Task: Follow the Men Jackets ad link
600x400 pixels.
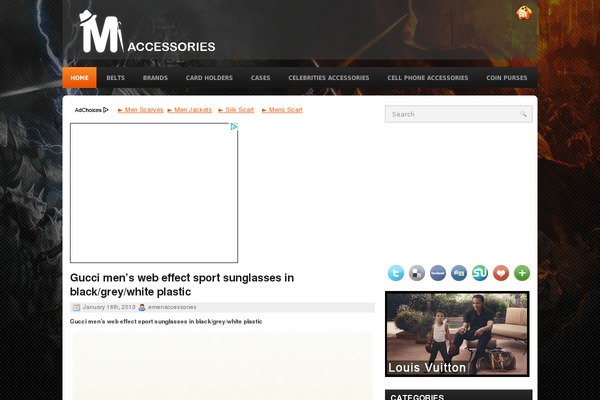Action: click(x=190, y=110)
